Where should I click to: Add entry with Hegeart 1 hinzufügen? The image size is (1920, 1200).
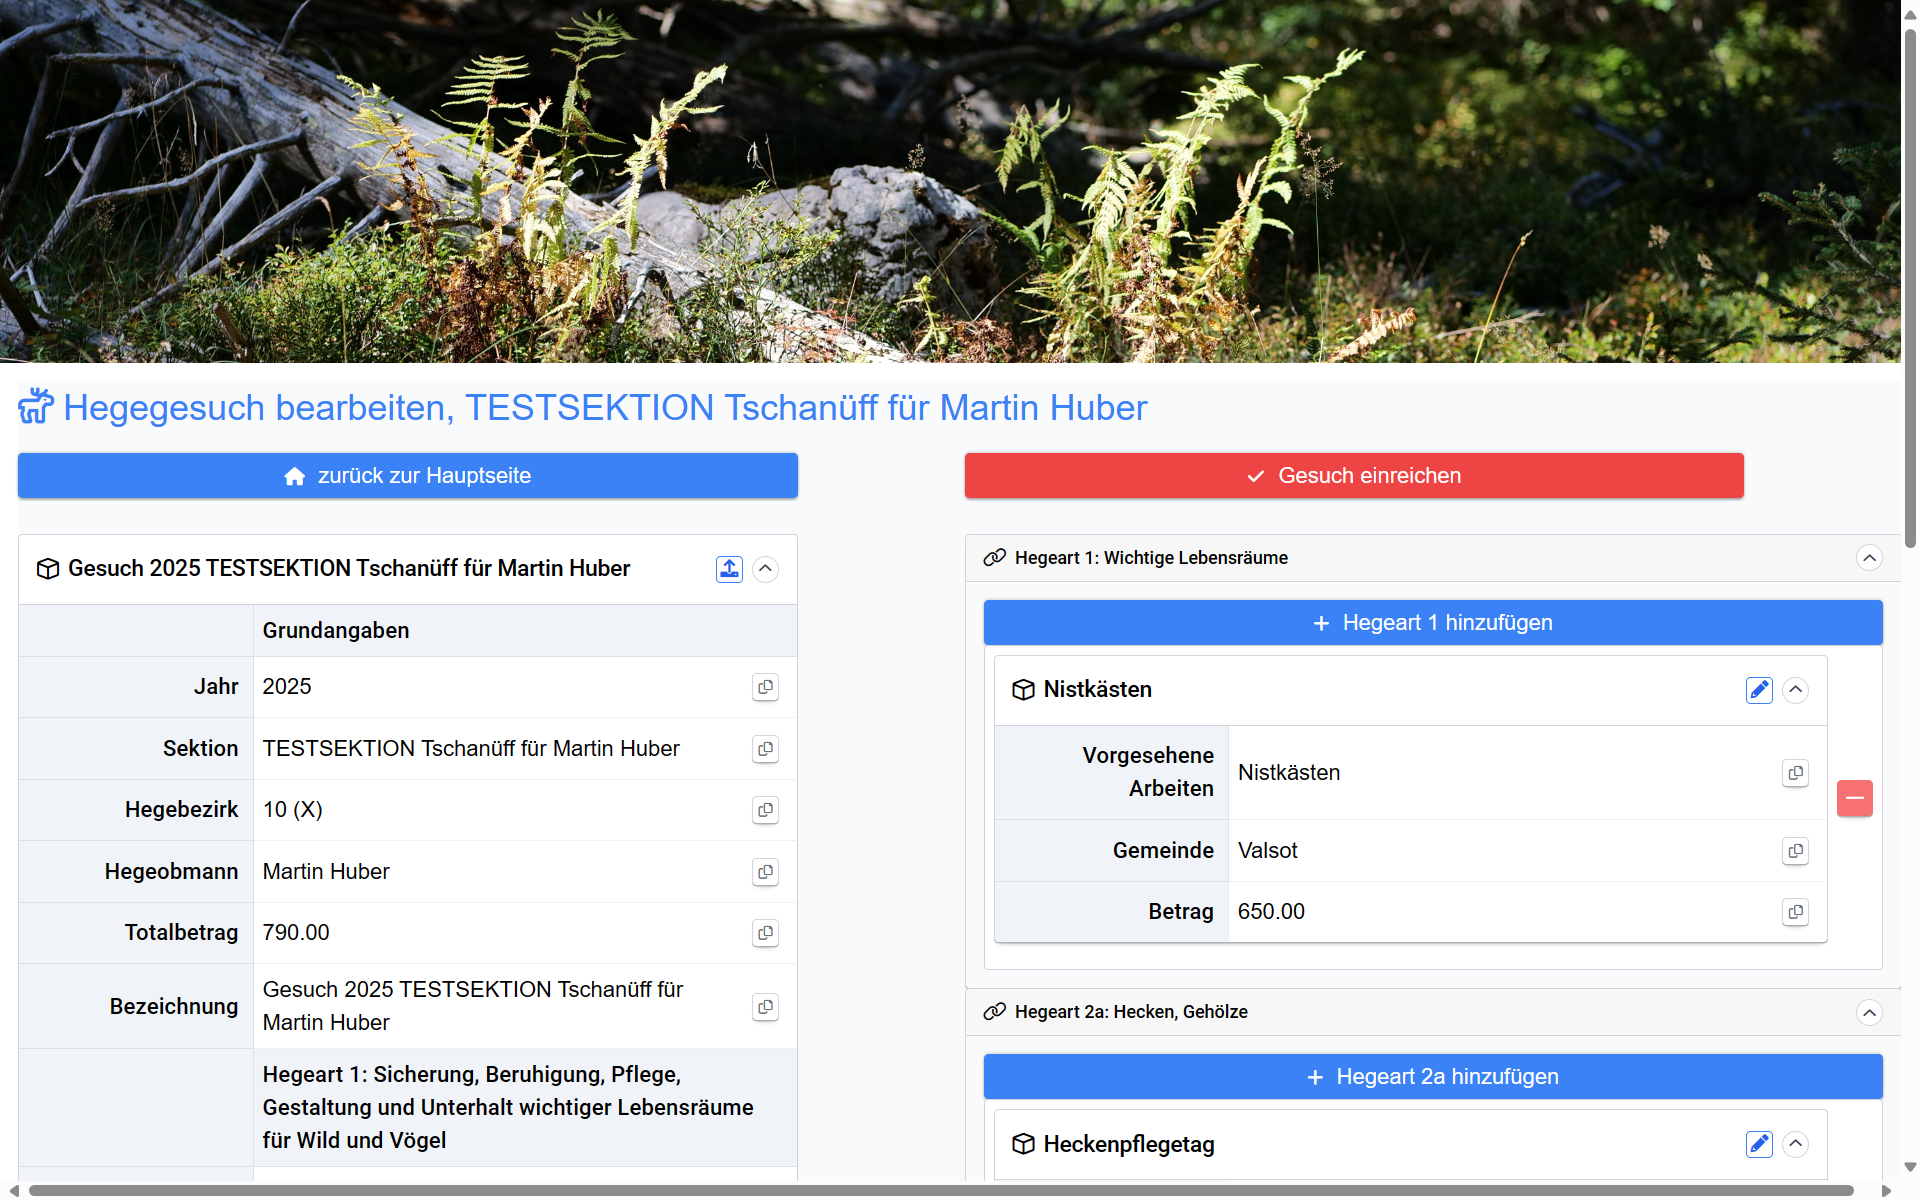pyautogui.click(x=1432, y=623)
